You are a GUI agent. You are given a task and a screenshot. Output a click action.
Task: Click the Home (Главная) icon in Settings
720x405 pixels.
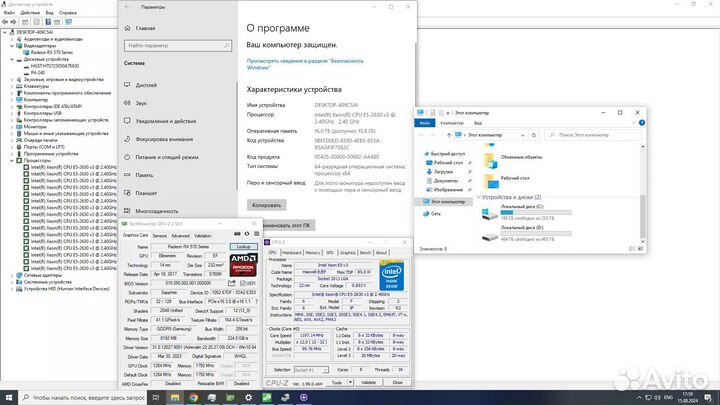click(x=127, y=29)
